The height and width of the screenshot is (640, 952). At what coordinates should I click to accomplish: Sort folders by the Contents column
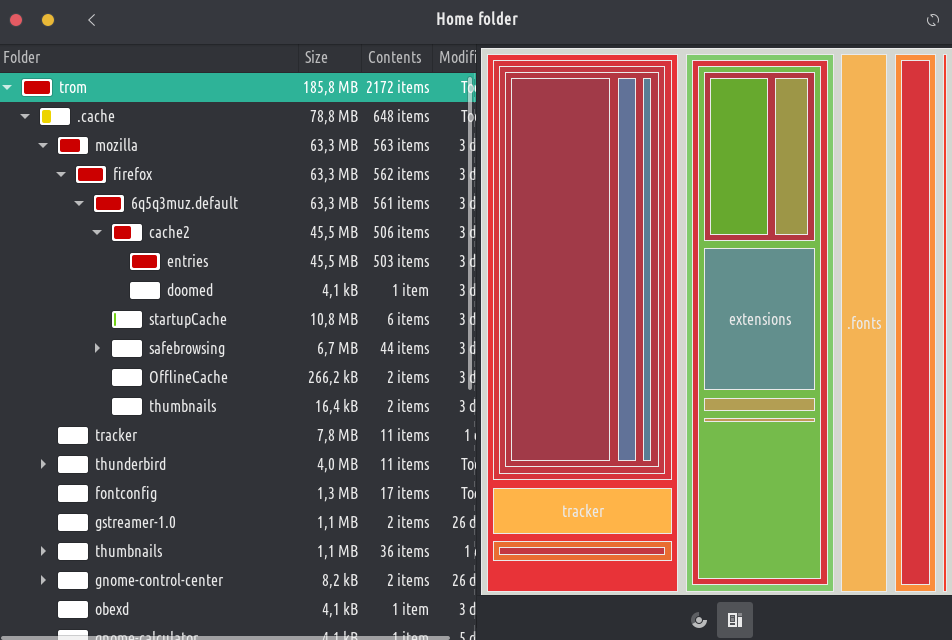(394, 57)
